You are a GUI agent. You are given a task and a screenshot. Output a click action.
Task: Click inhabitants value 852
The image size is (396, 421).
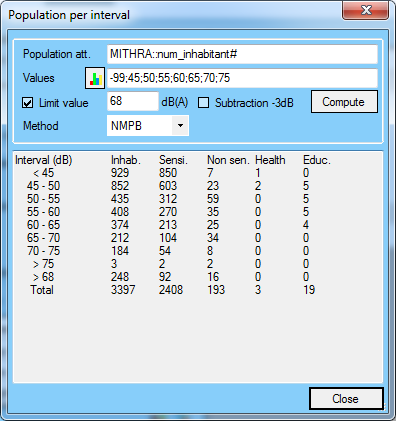[x=120, y=186]
